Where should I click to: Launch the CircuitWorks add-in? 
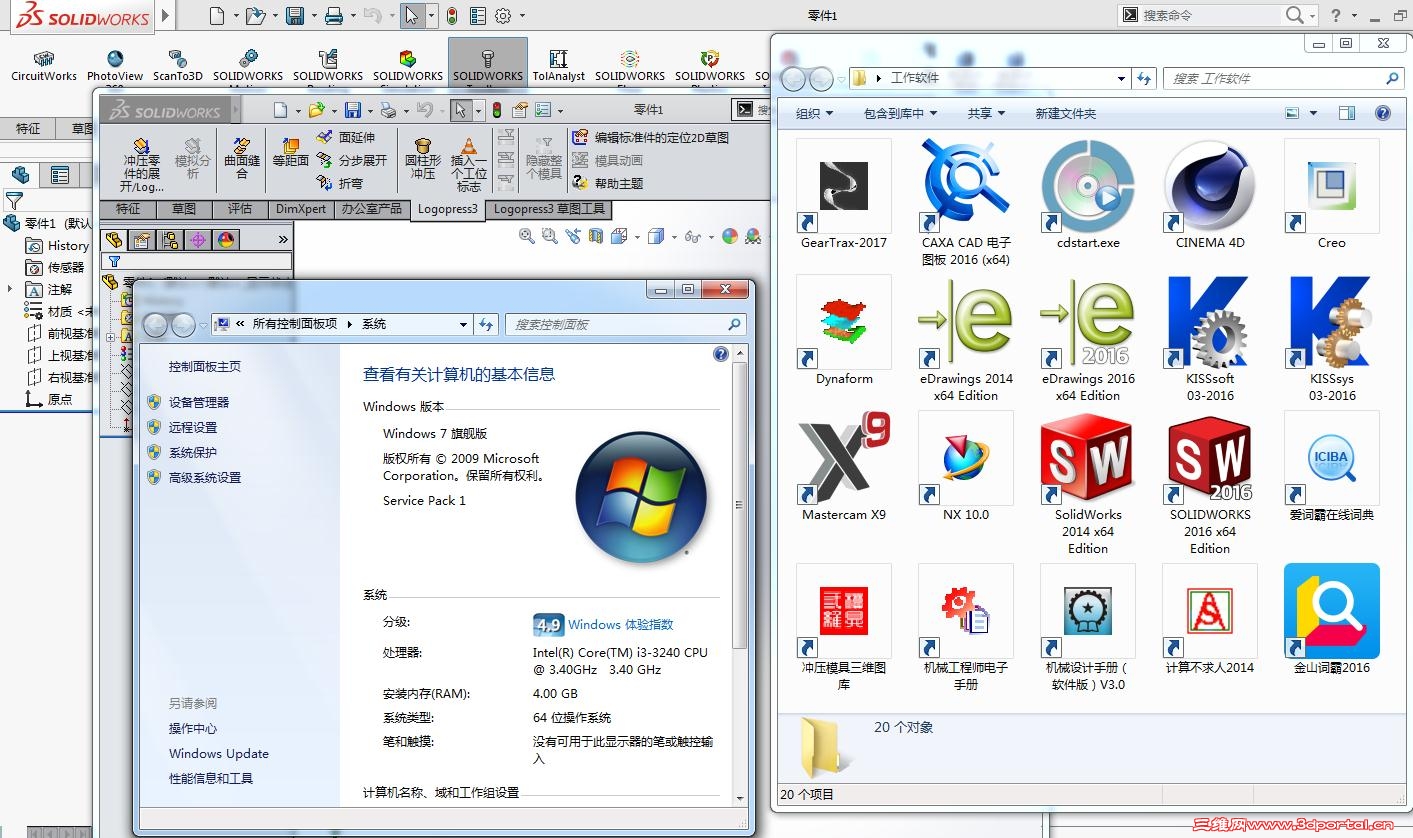(x=44, y=66)
